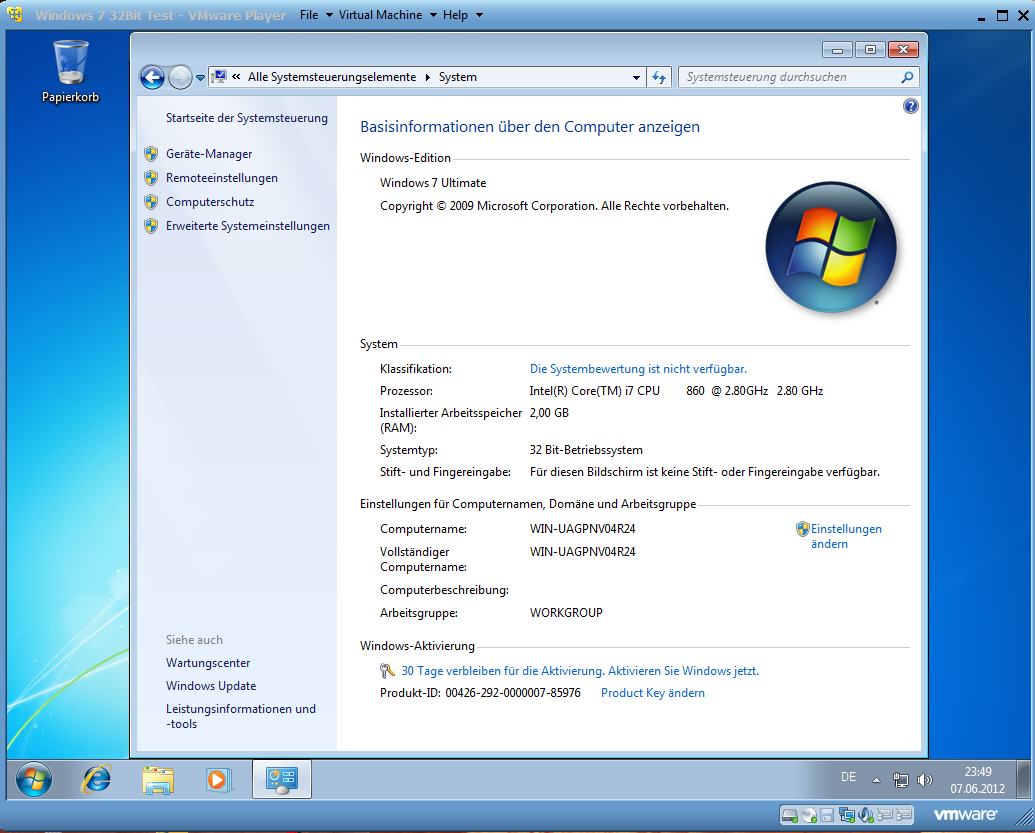
Task: Click the VMware network adapter device icon
Action: pyautogui.click(x=846, y=815)
